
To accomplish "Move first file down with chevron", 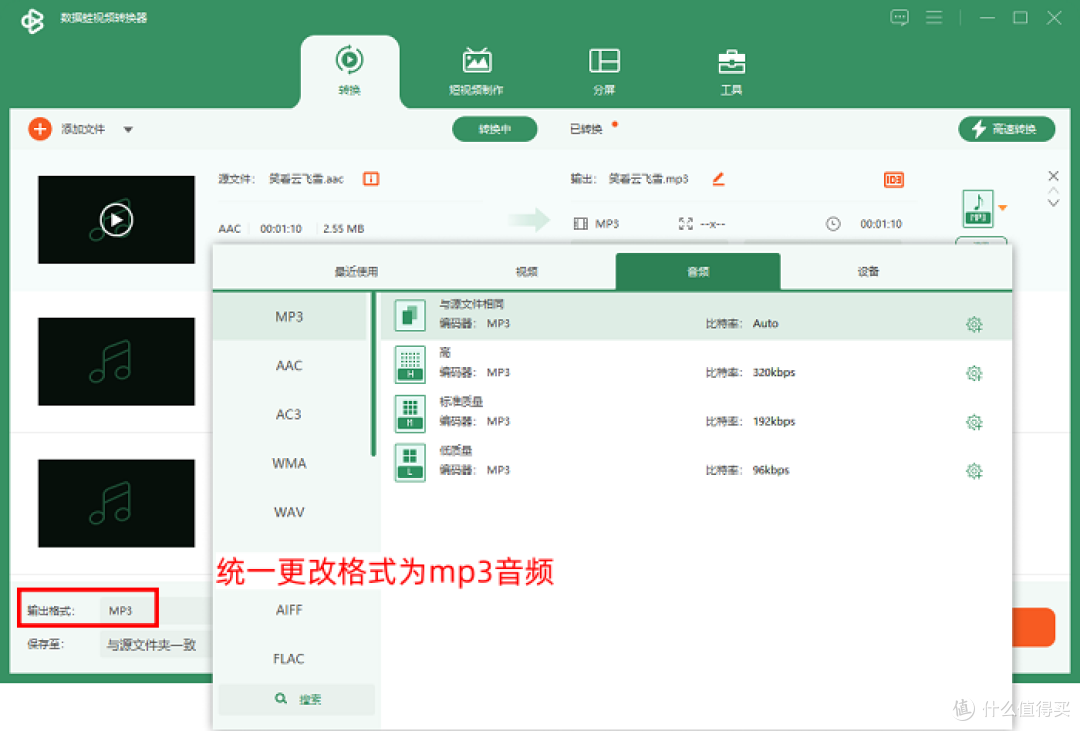I will (1053, 203).
